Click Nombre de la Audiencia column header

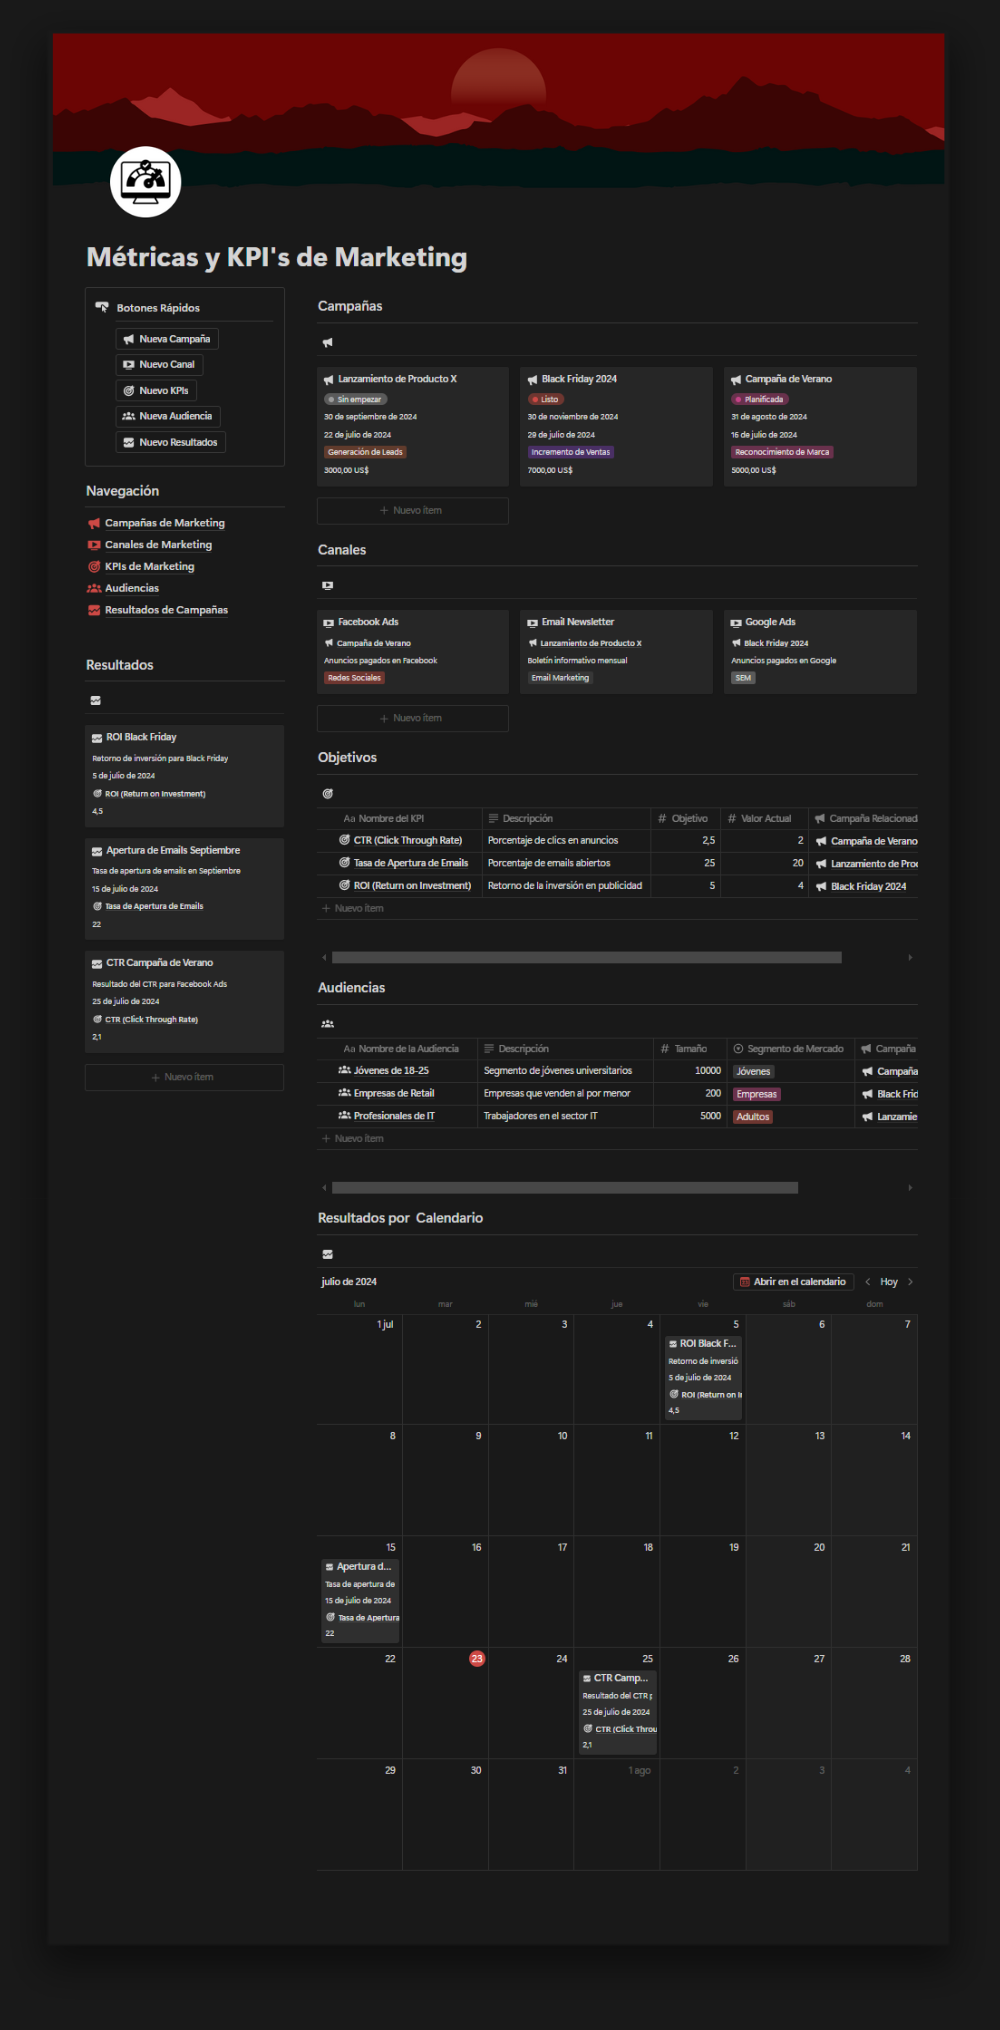(397, 1049)
